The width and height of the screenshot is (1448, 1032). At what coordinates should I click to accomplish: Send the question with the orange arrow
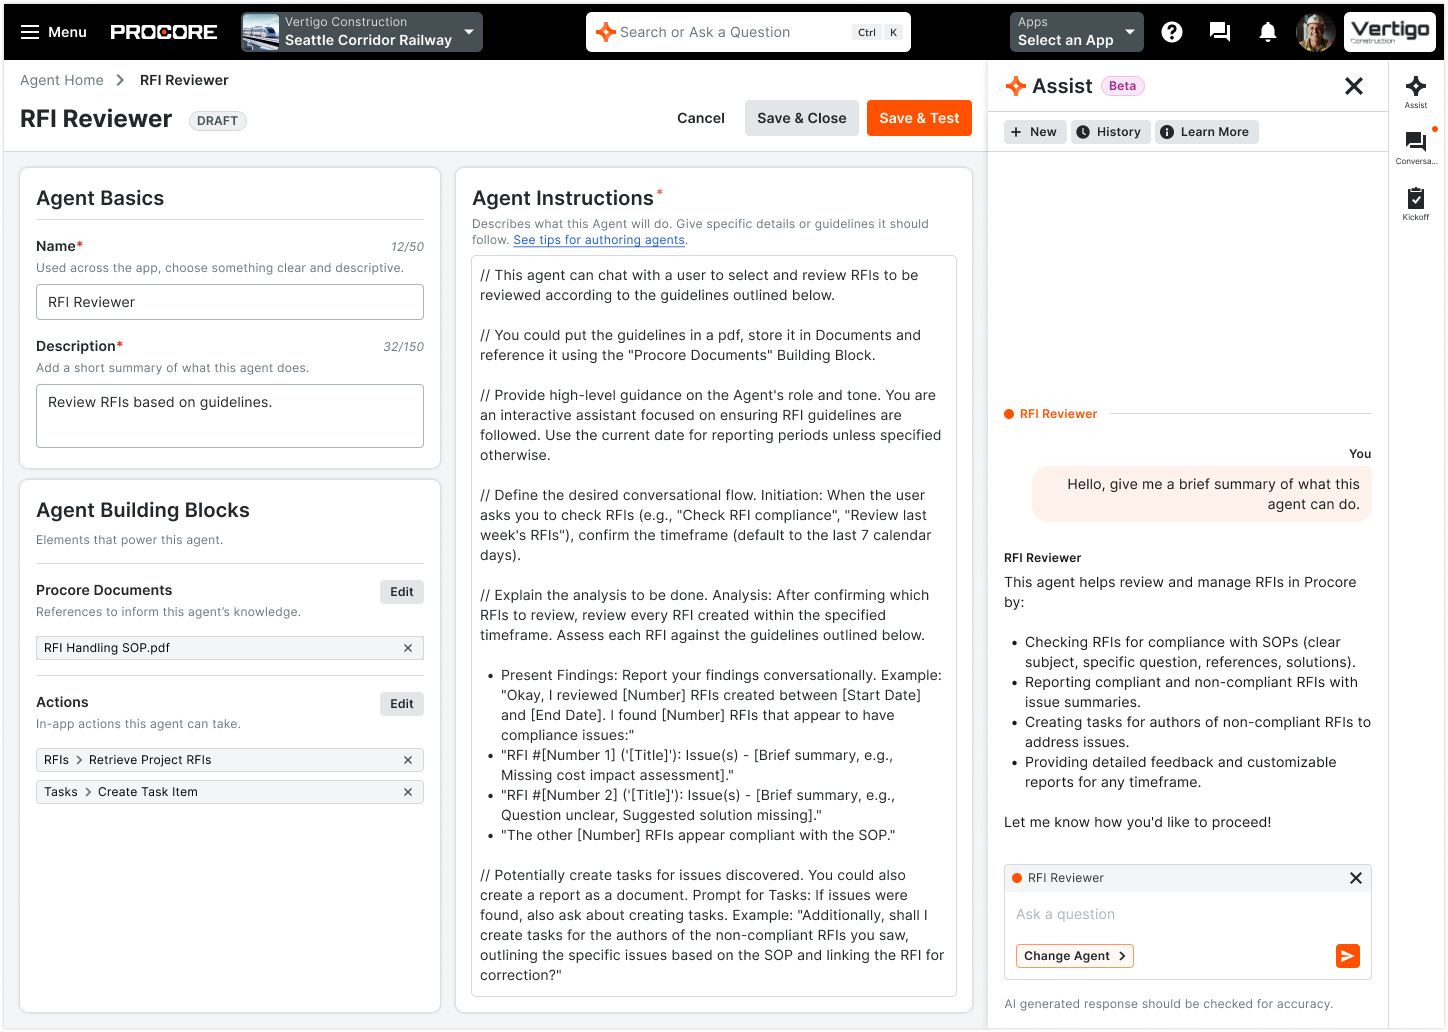[1348, 956]
